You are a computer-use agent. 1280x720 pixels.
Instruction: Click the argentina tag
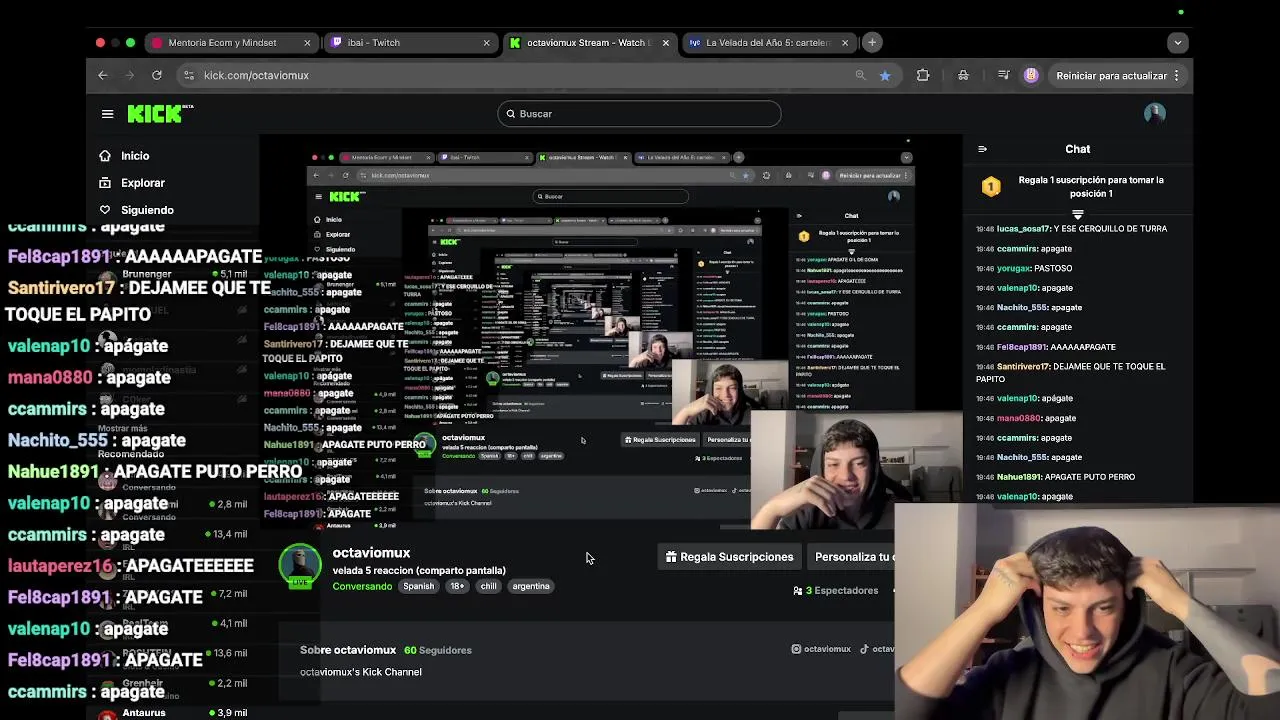(531, 587)
